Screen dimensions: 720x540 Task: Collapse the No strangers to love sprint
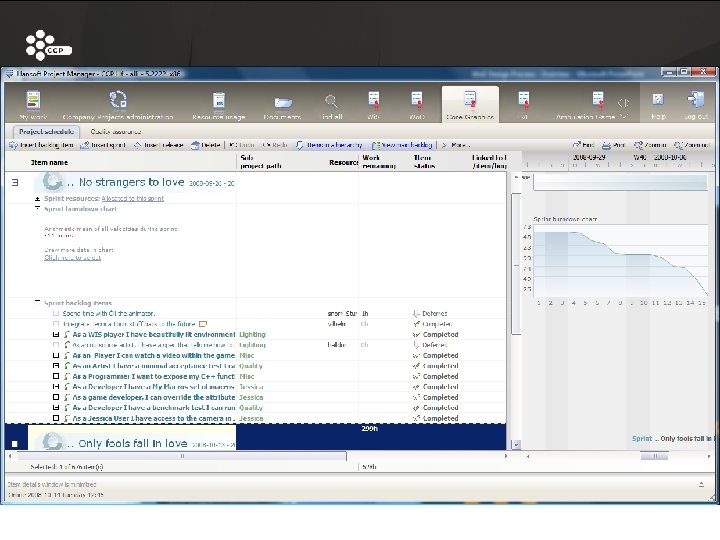15,182
